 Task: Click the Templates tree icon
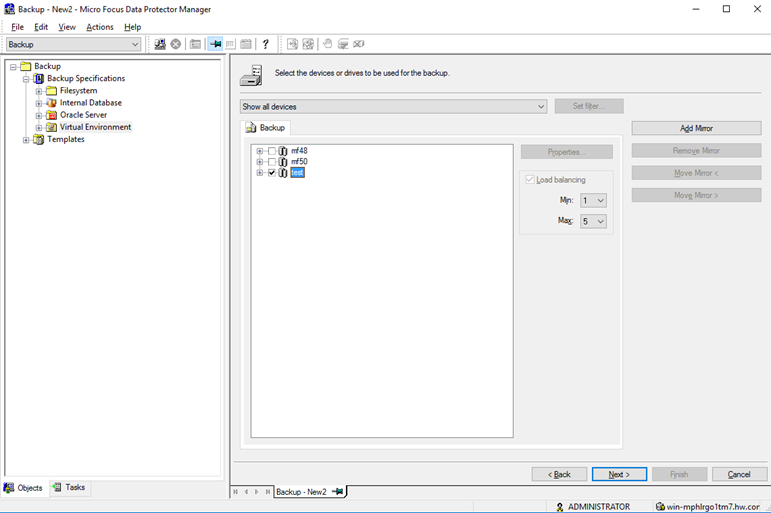(x=38, y=140)
